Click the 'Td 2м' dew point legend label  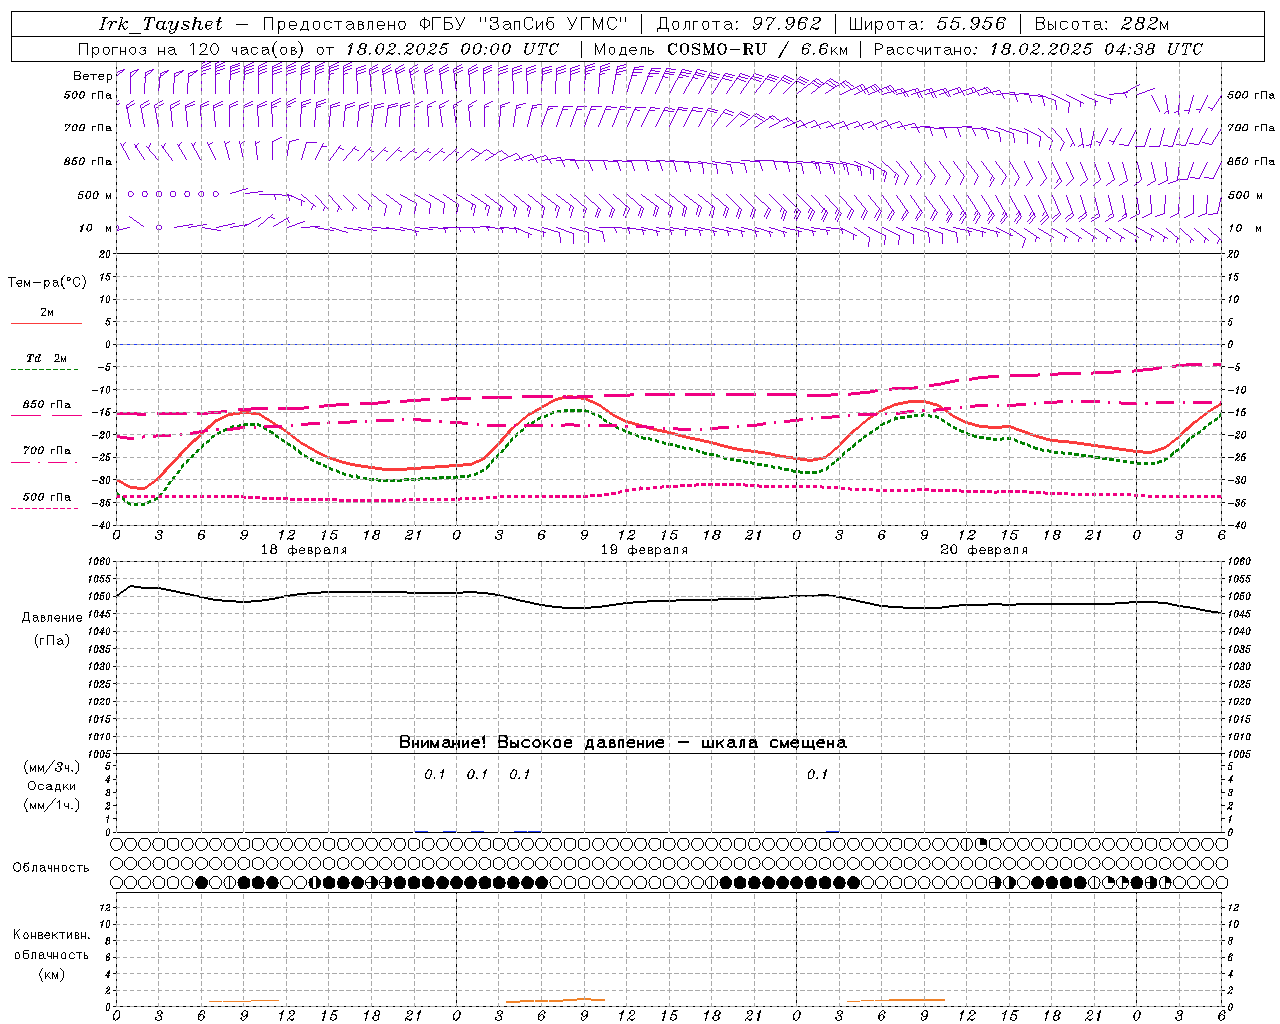(x=47, y=358)
